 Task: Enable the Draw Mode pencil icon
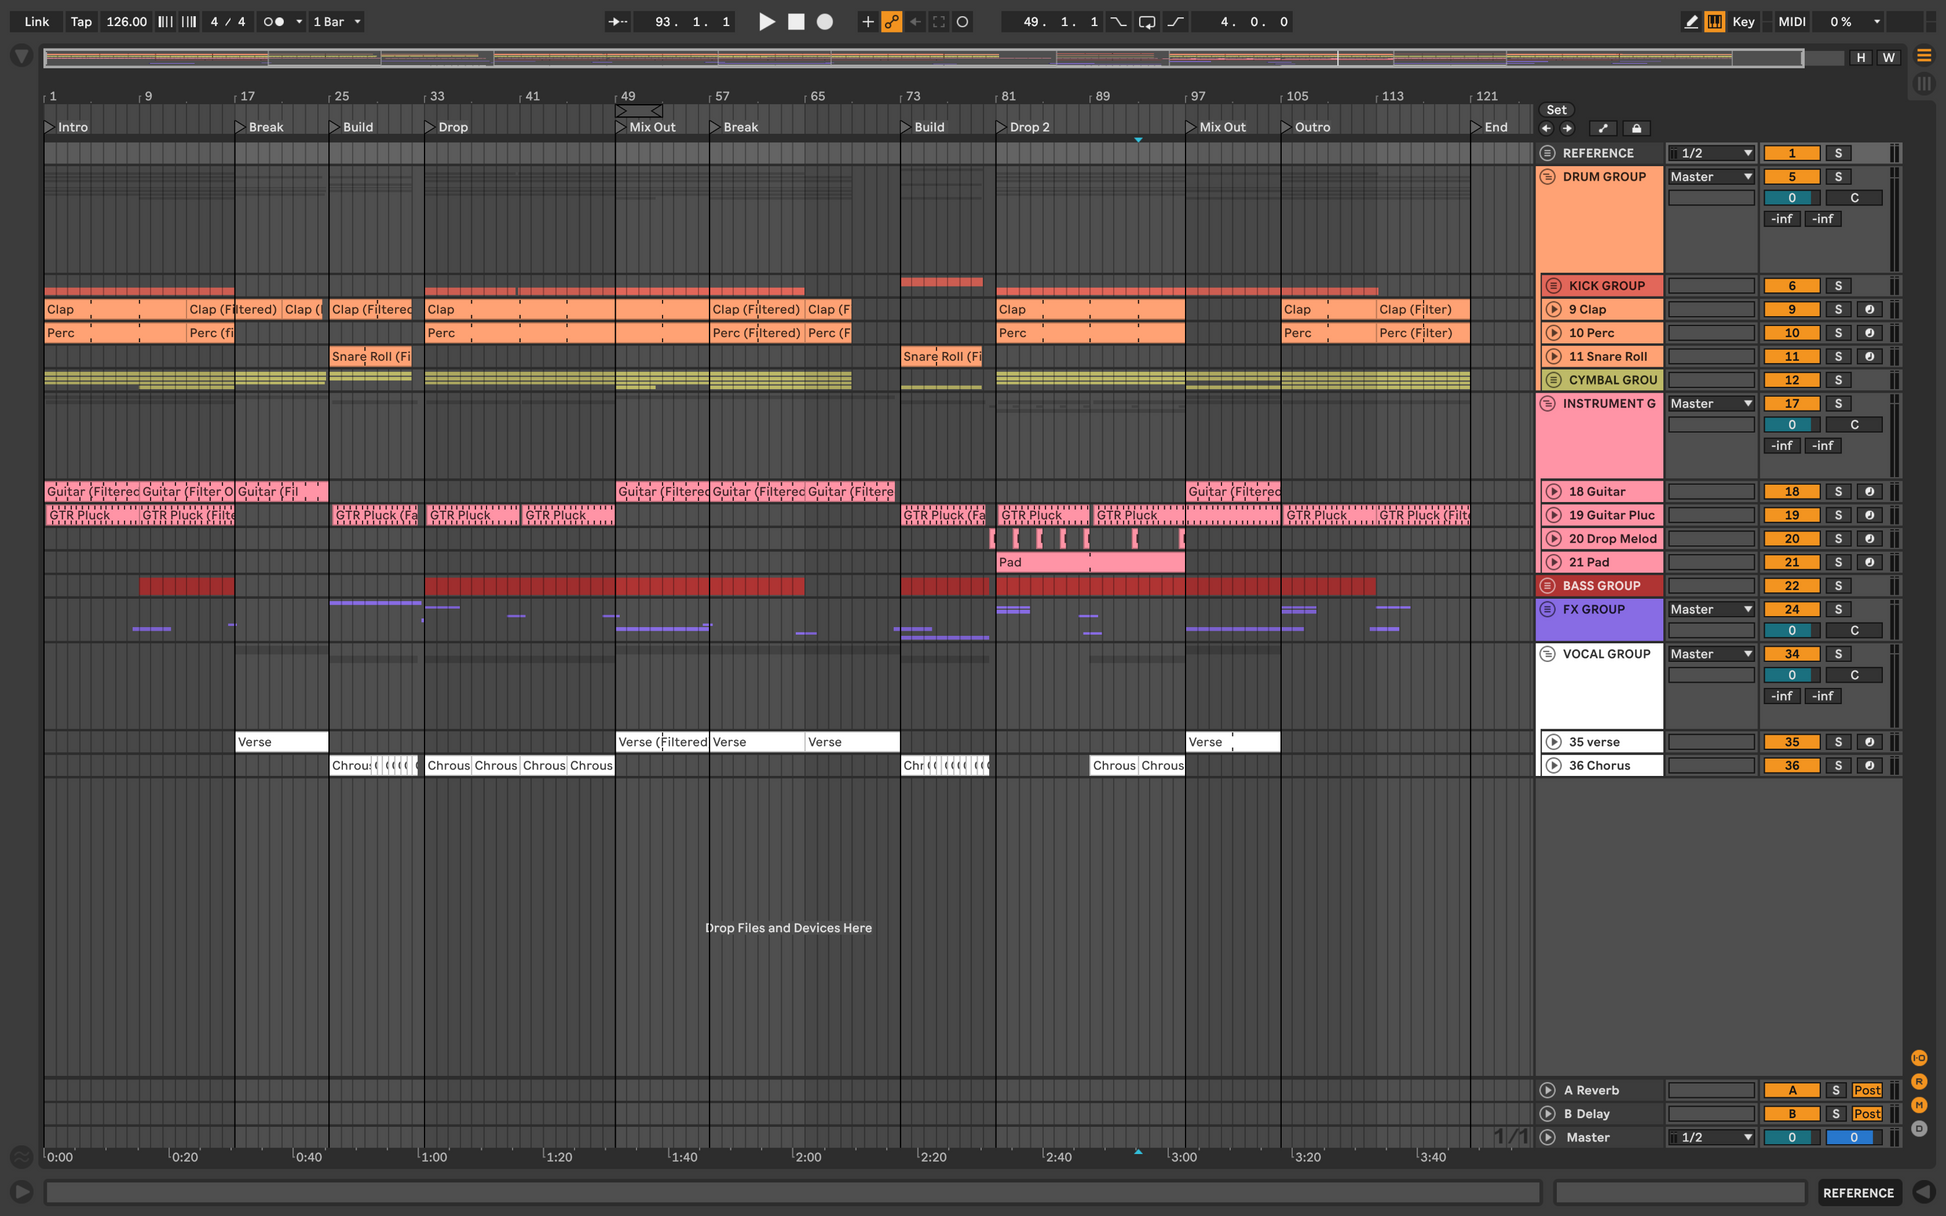[x=1691, y=22]
